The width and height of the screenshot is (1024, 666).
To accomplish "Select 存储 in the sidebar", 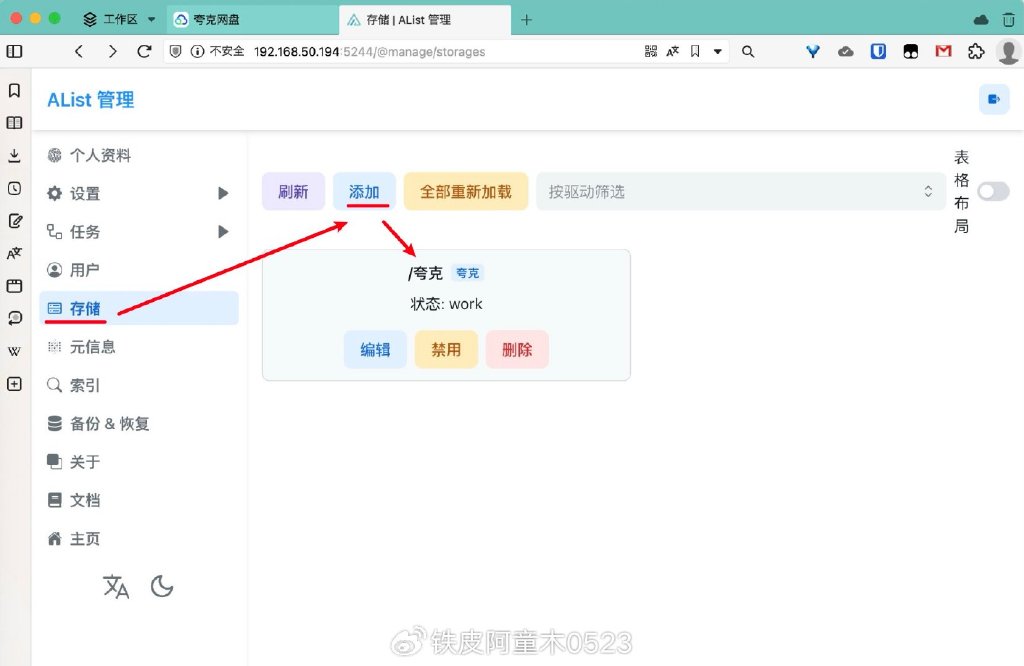I will 138,308.
